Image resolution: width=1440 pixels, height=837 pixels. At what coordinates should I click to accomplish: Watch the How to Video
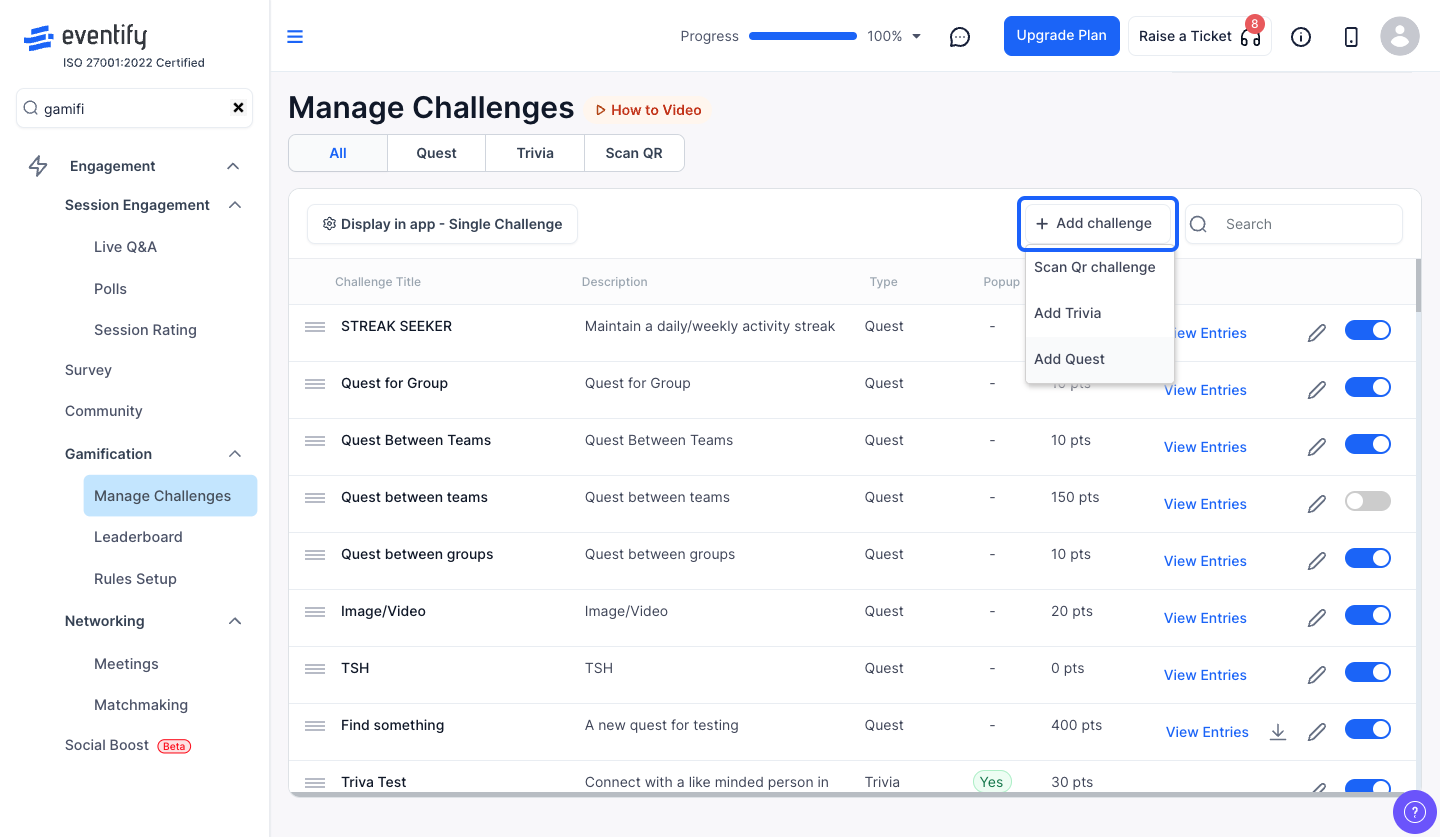648,110
